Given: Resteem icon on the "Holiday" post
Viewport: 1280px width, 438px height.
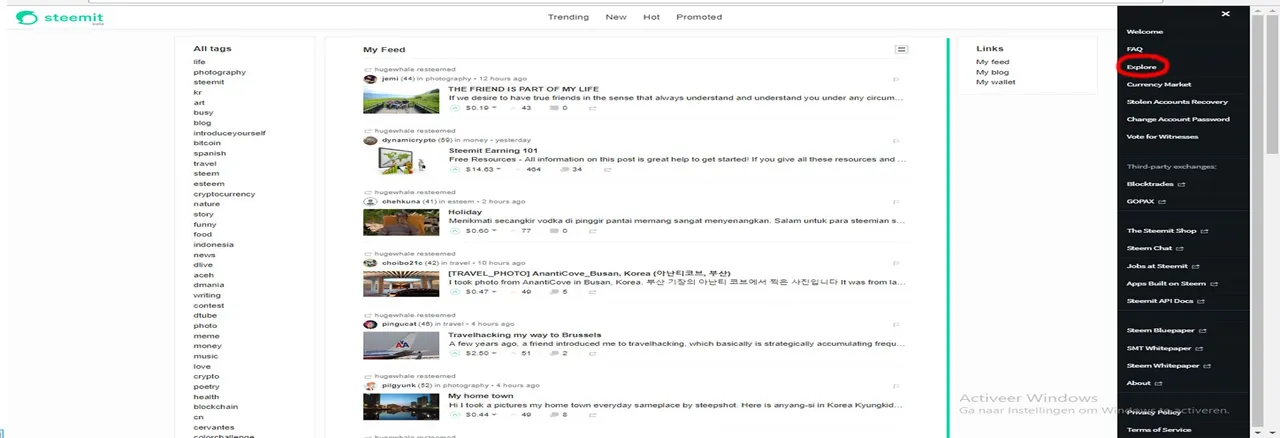Looking at the screenshot, I should click(x=593, y=231).
